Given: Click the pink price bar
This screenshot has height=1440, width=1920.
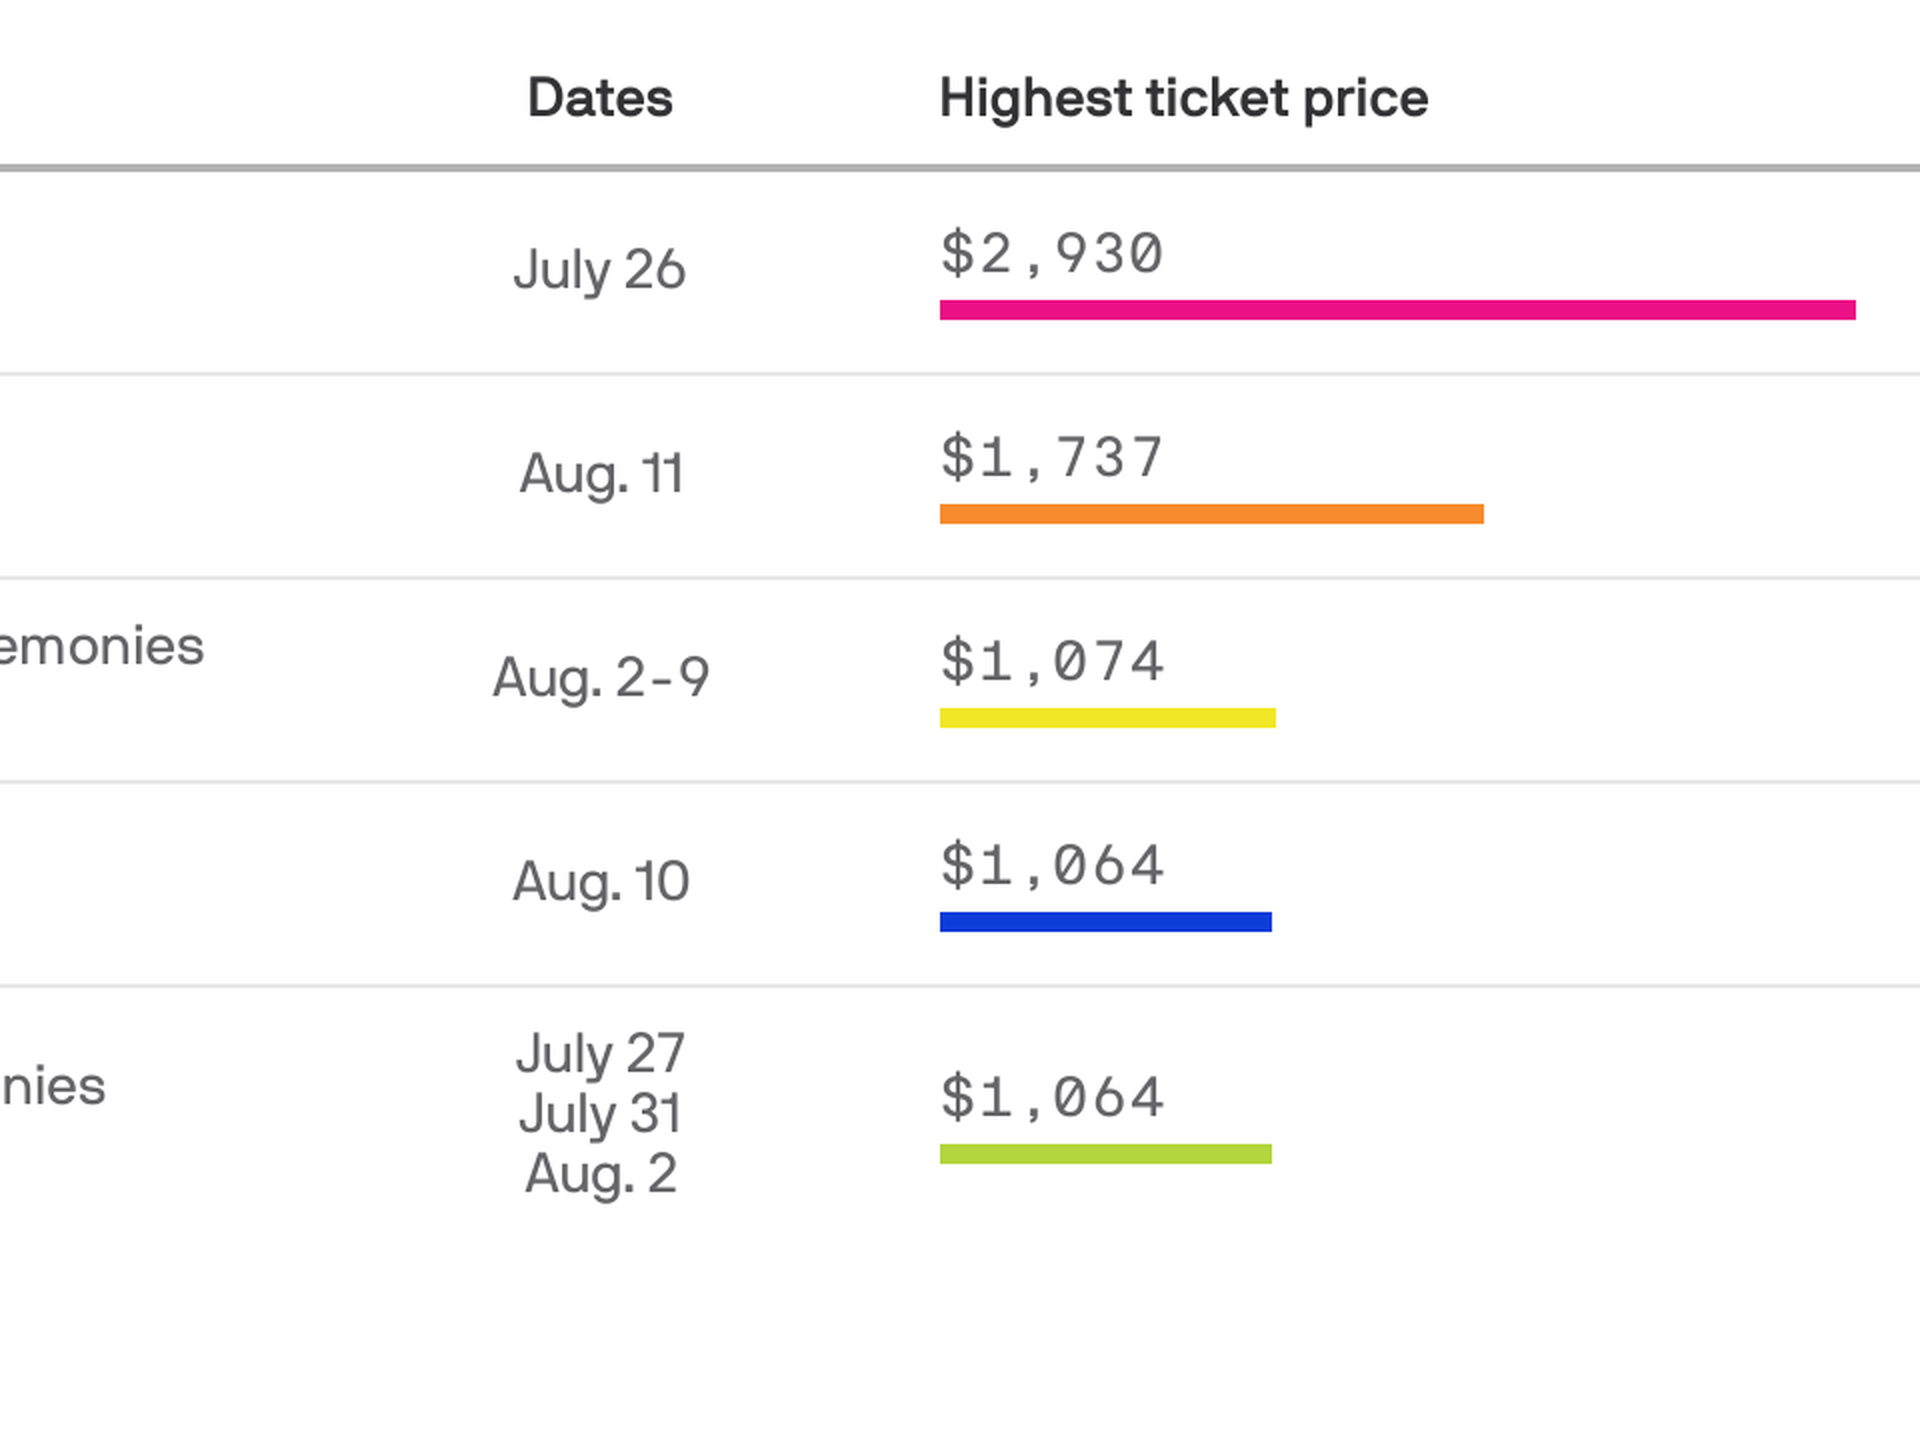Looking at the screenshot, I should (1397, 310).
